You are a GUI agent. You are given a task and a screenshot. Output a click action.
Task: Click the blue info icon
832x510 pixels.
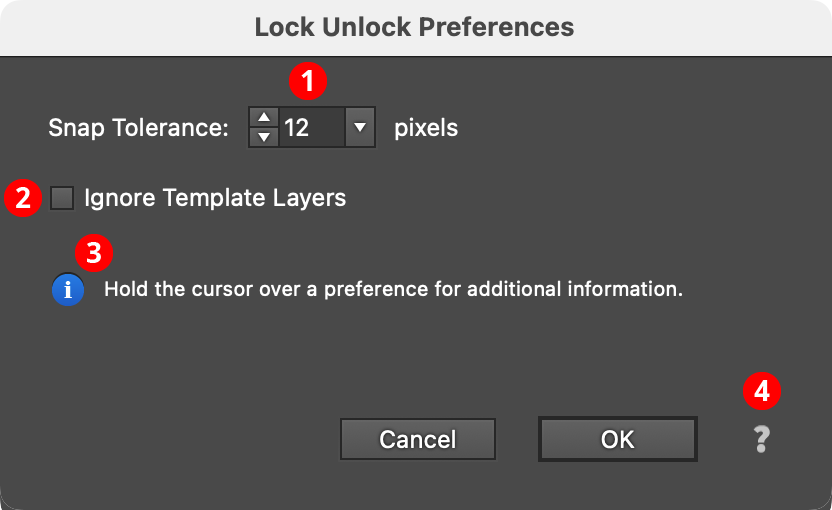68,290
